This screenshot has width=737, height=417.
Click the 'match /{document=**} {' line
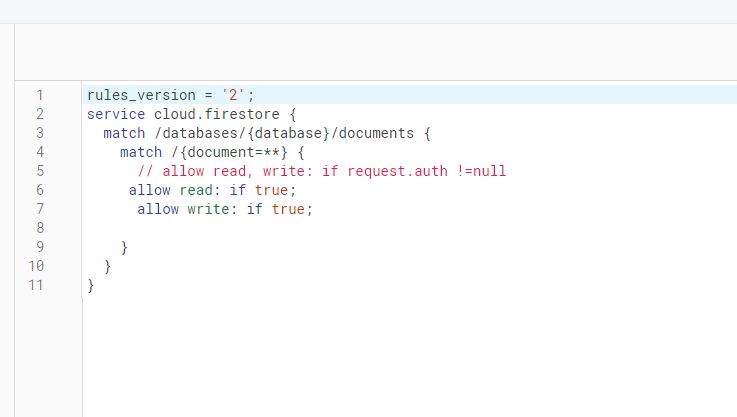coord(212,152)
